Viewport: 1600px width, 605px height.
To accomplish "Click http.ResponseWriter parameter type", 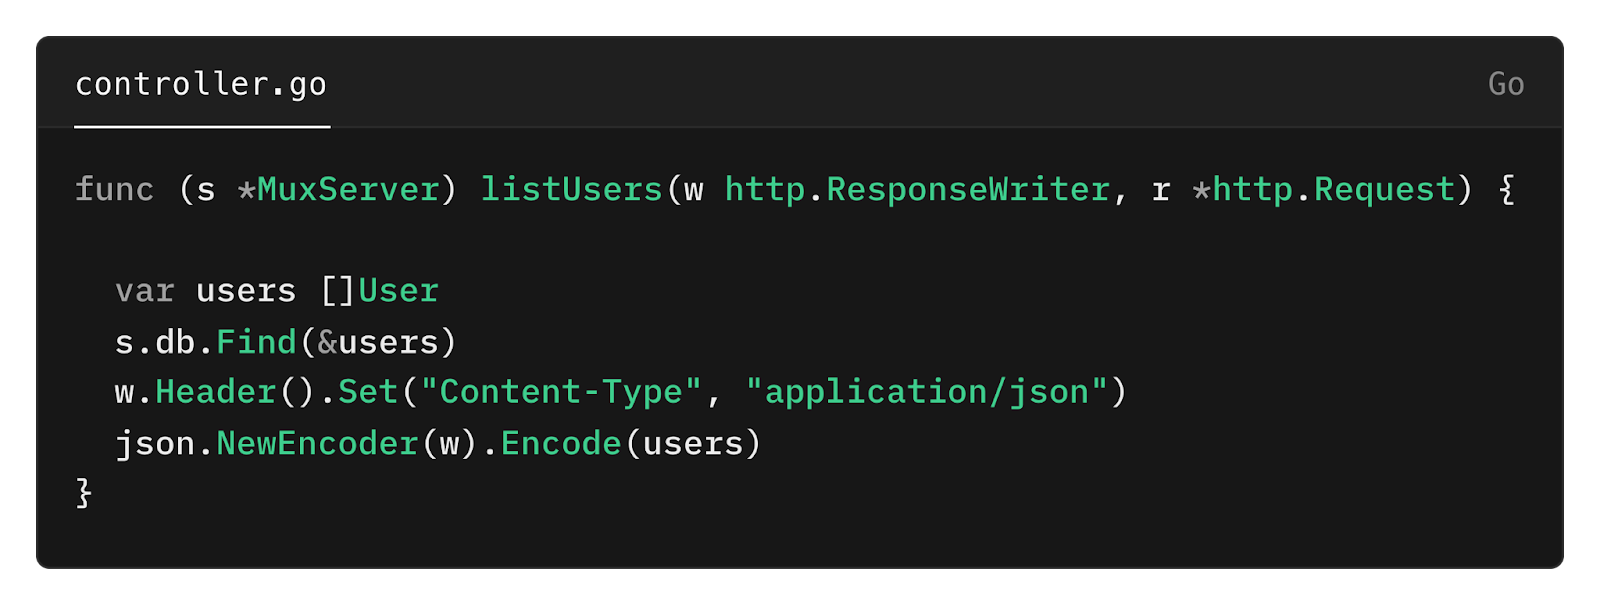I will (x=917, y=189).
